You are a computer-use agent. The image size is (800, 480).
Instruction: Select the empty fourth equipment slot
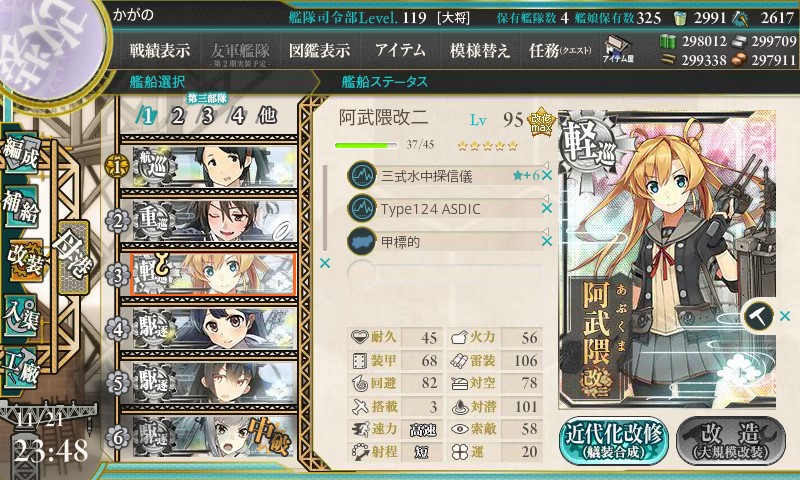tap(444, 273)
